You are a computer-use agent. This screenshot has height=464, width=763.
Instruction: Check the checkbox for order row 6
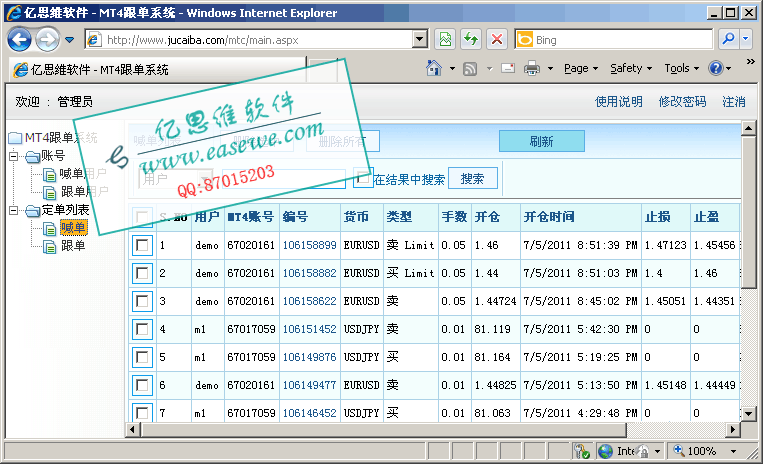(142, 385)
